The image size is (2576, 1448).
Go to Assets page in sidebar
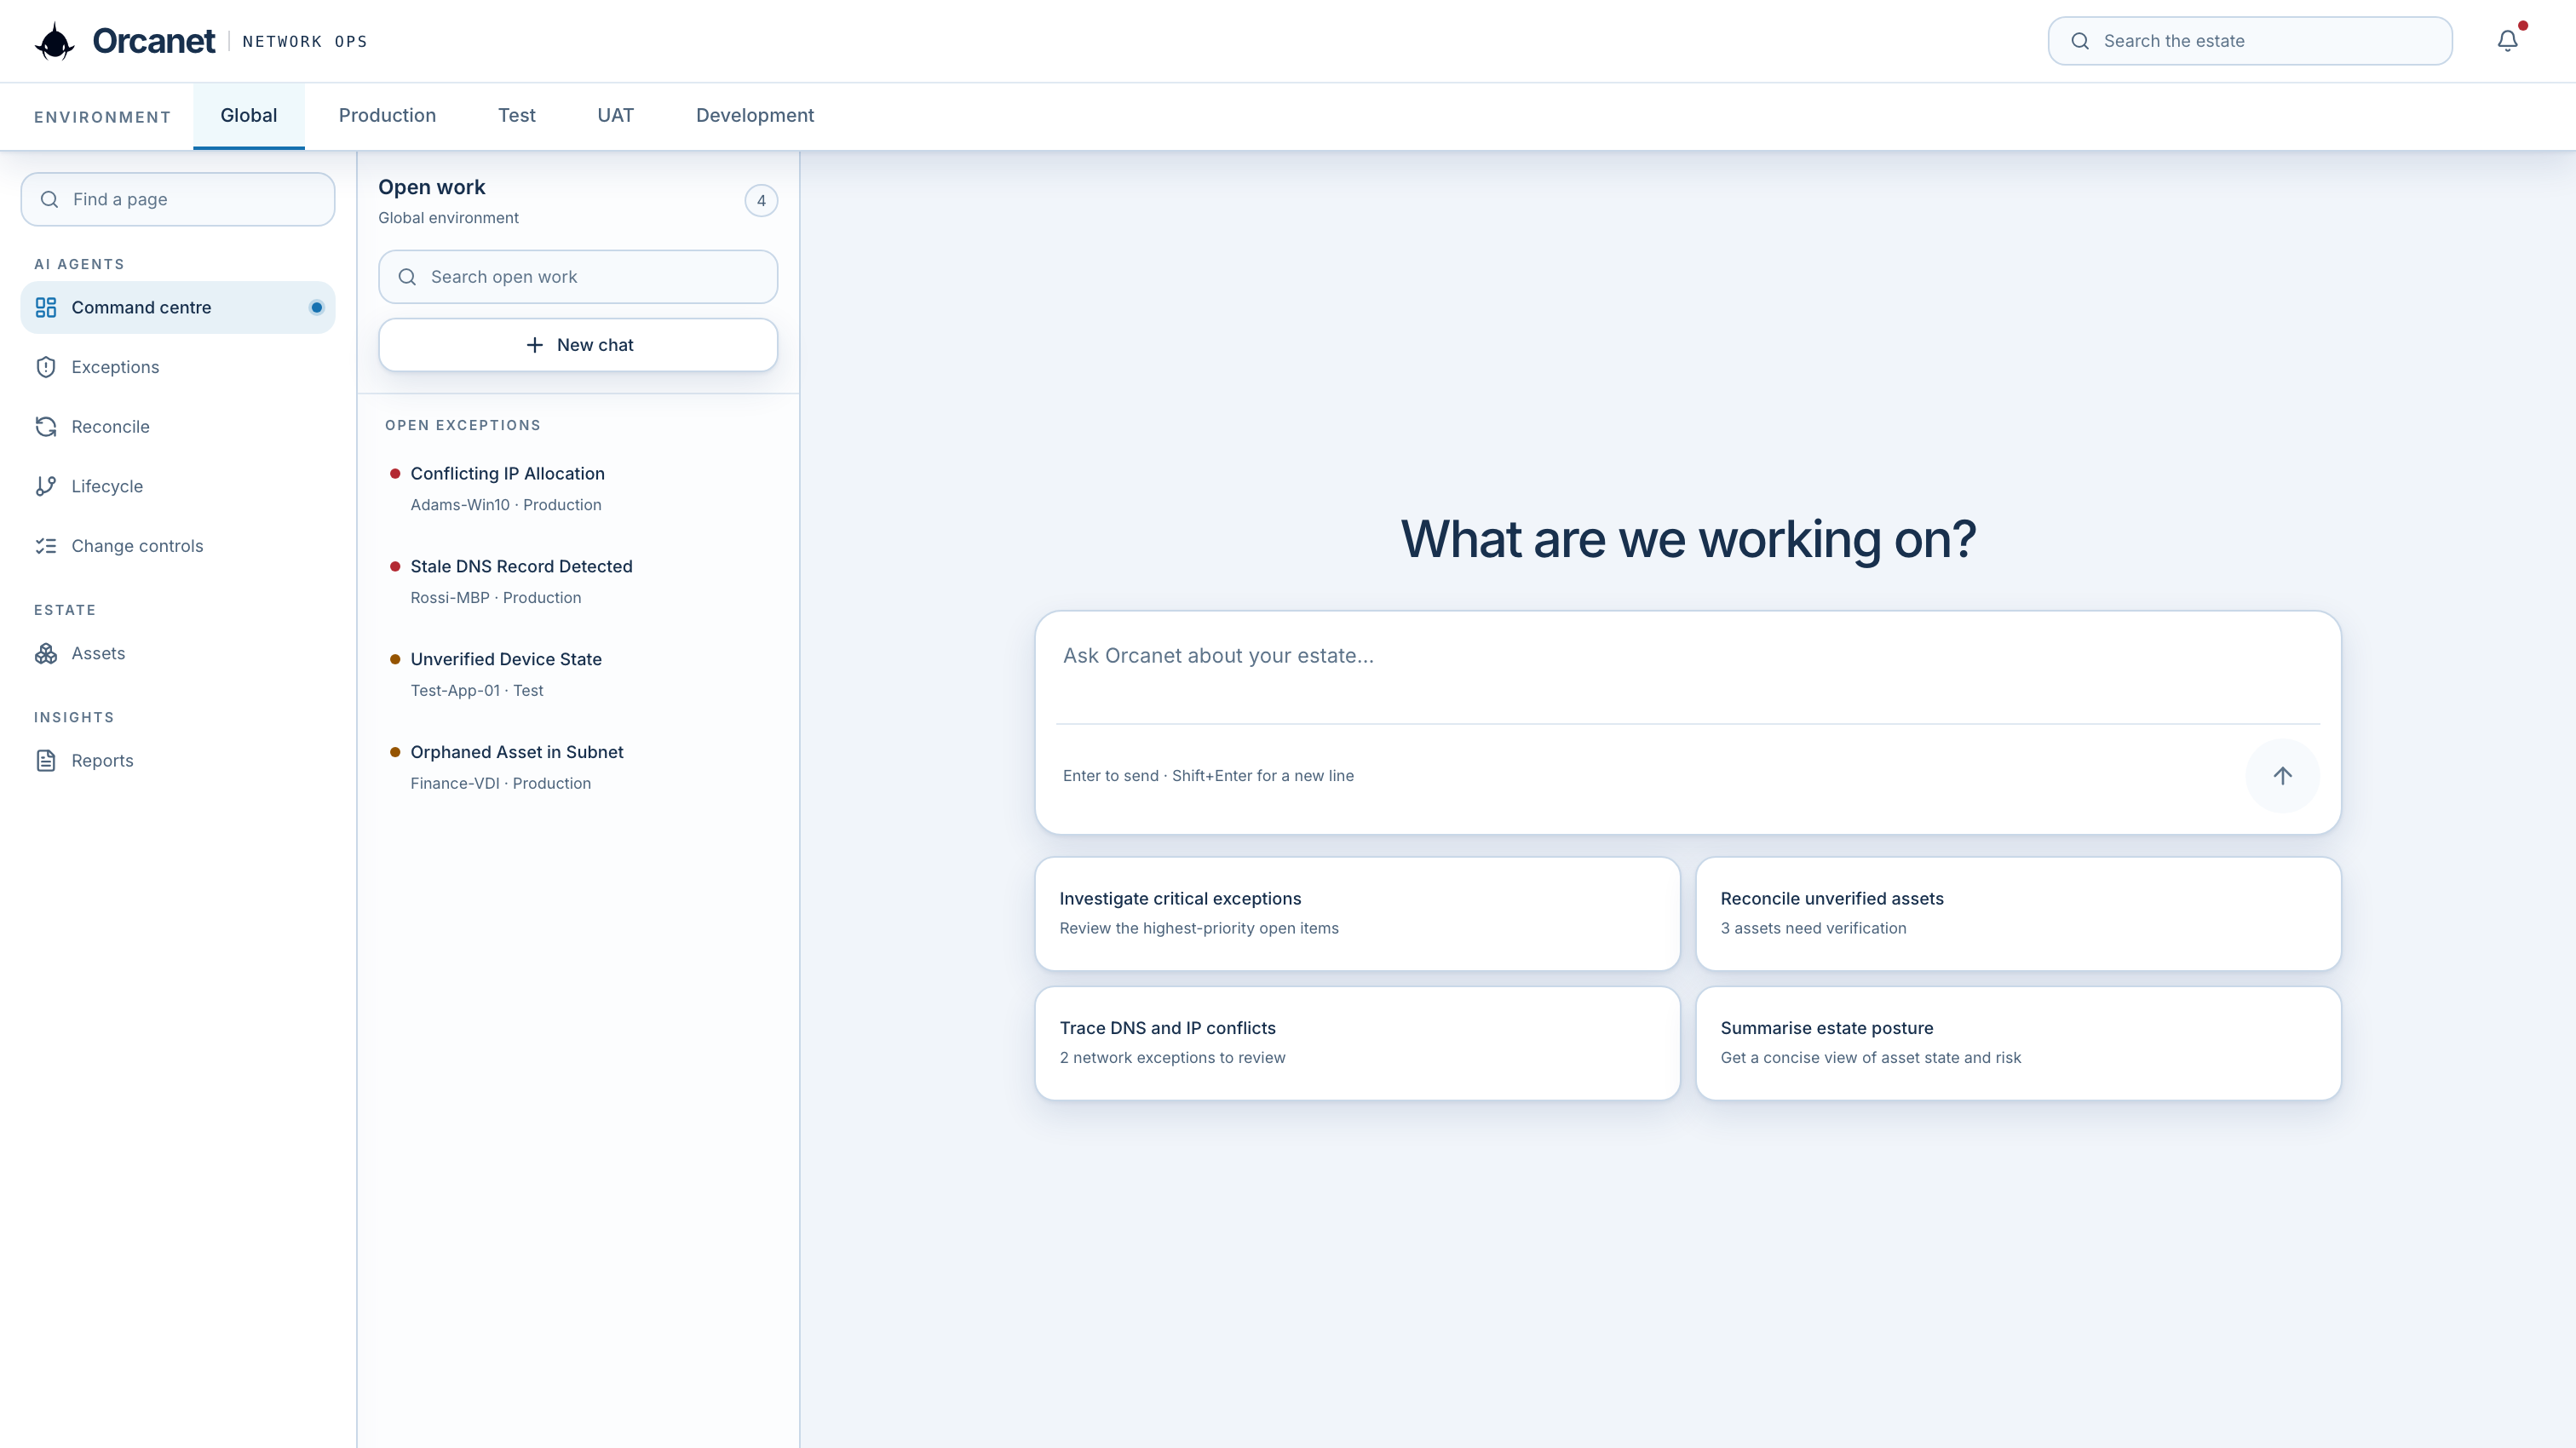pos(178,653)
